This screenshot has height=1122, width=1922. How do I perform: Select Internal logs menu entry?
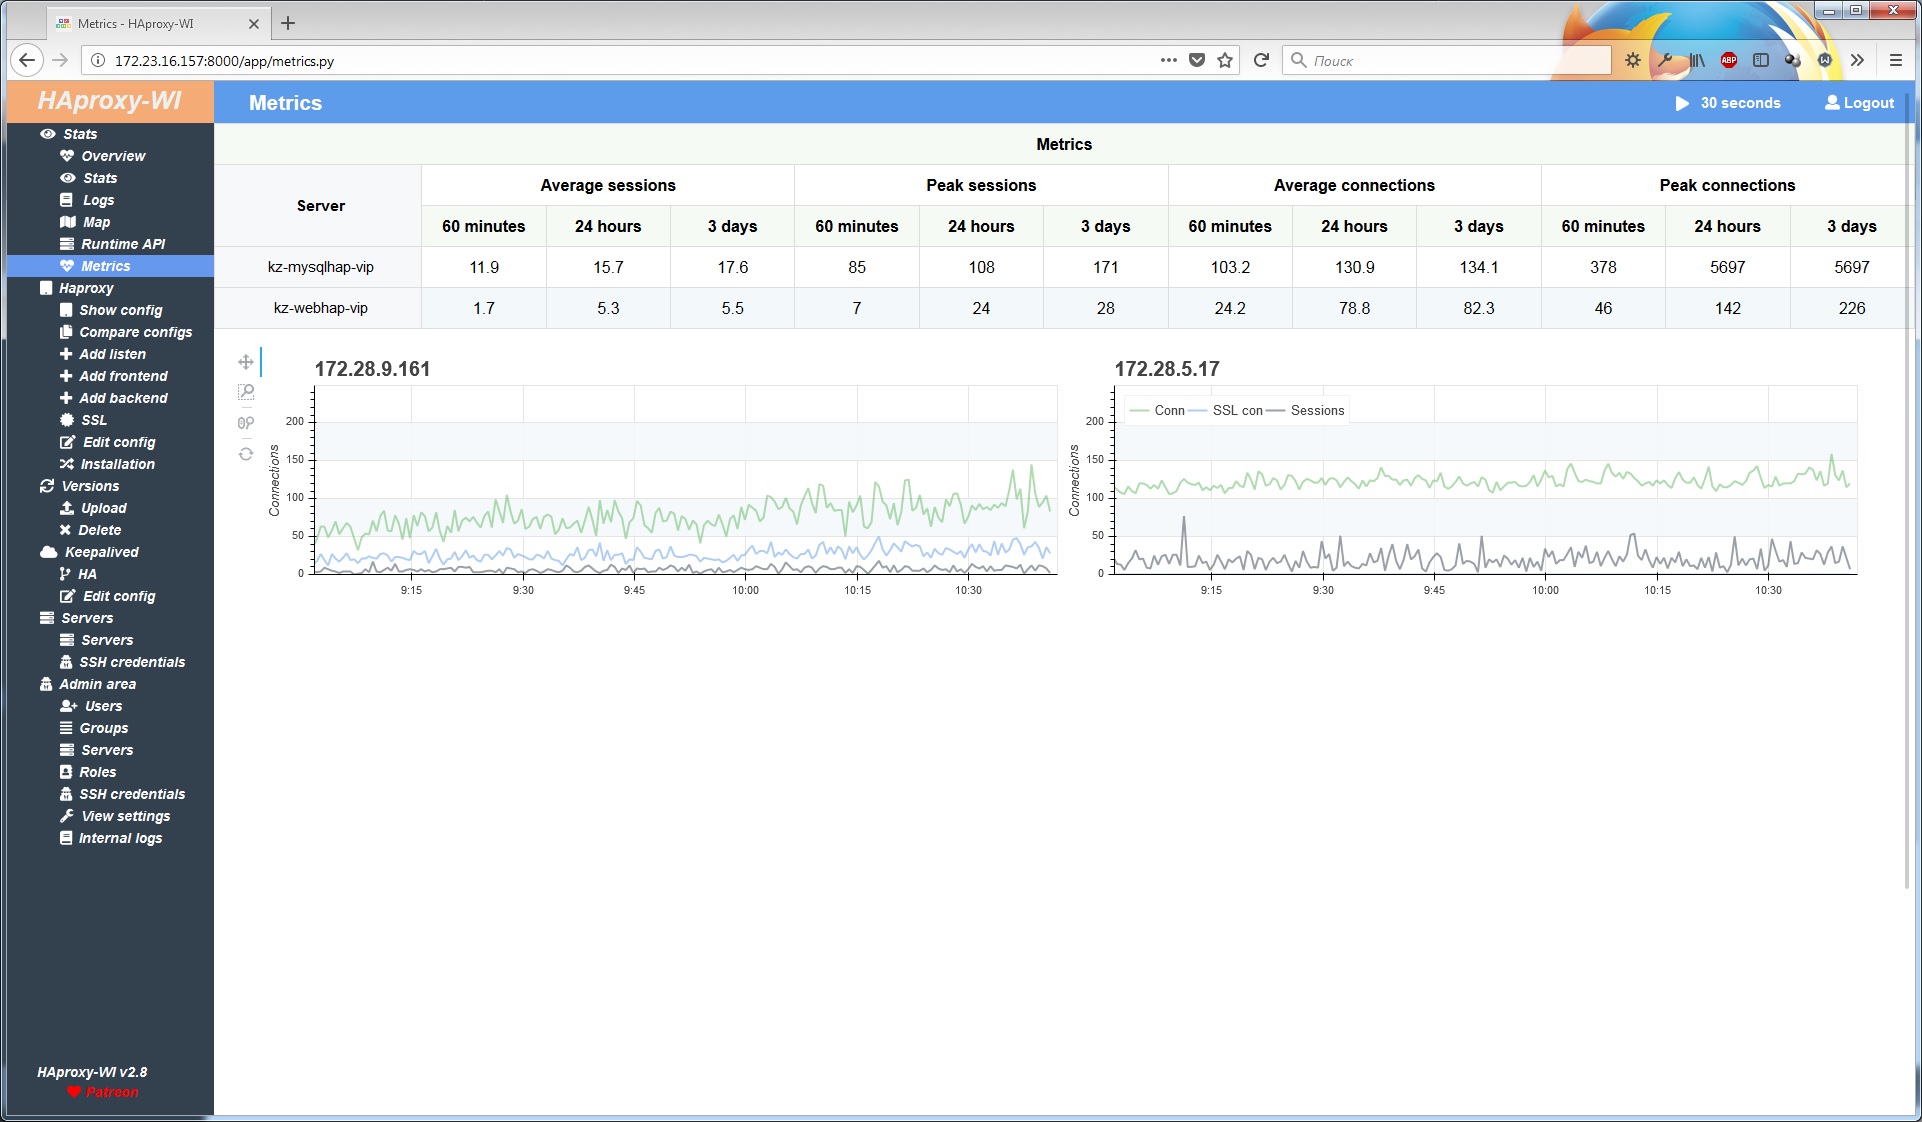coord(120,838)
